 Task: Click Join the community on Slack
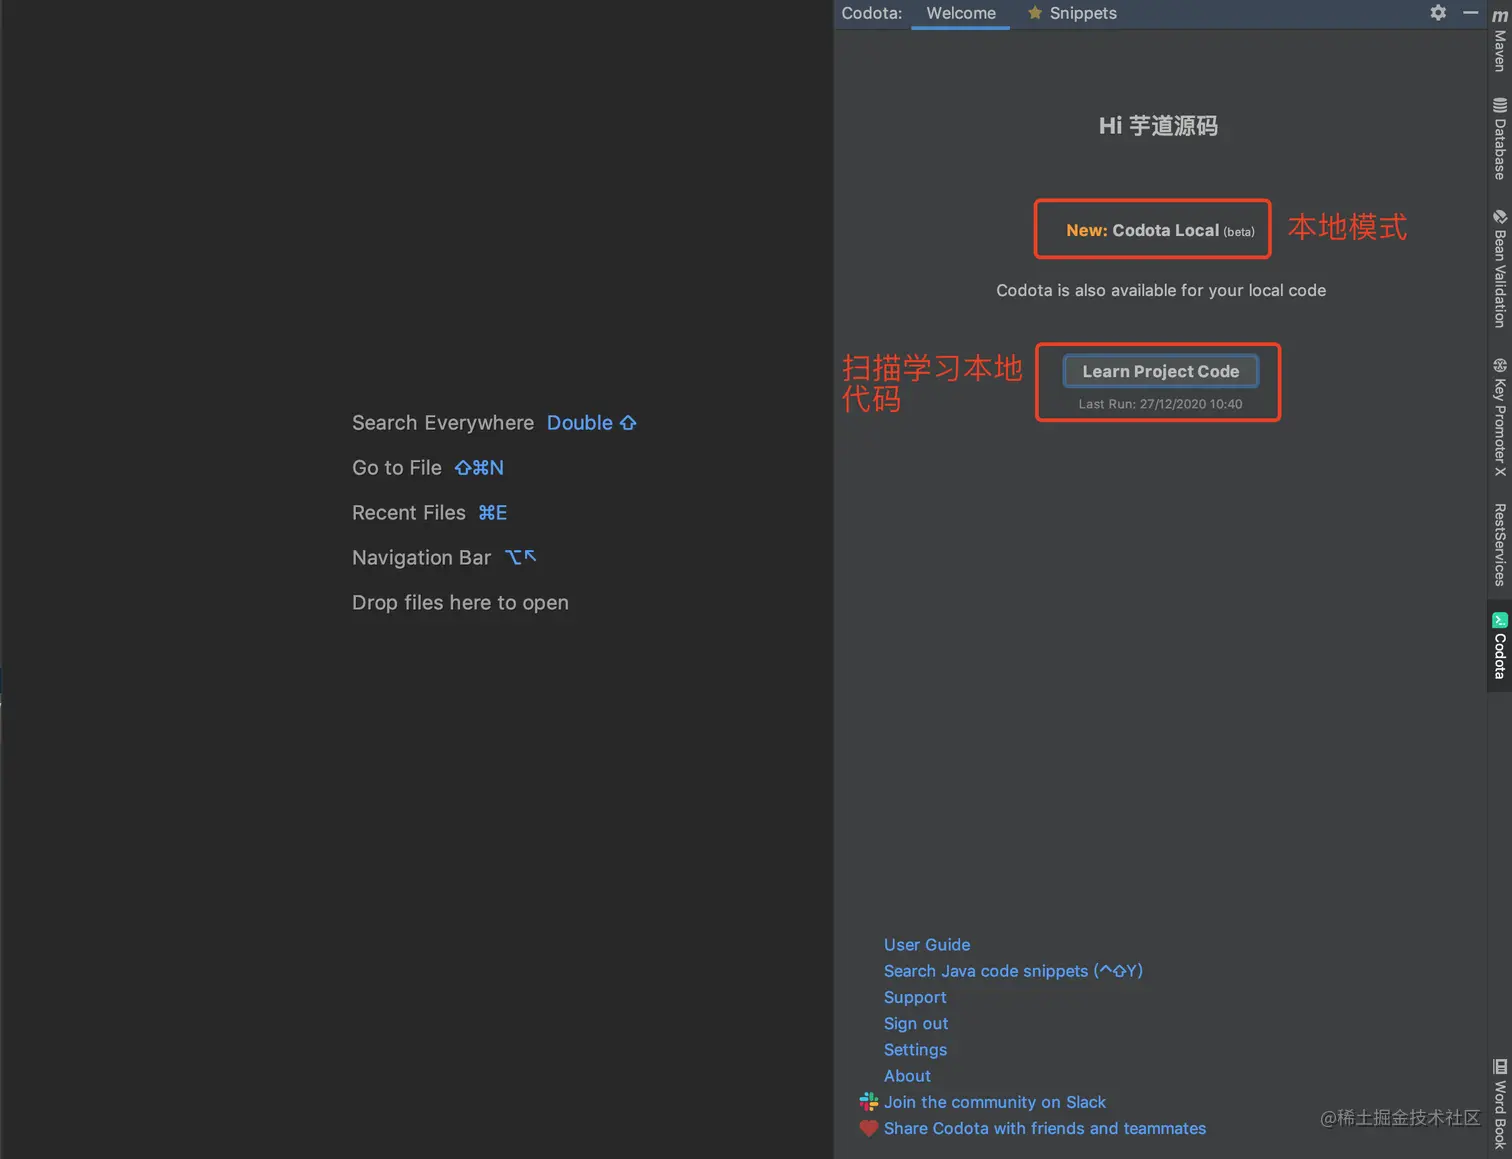point(995,1102)
